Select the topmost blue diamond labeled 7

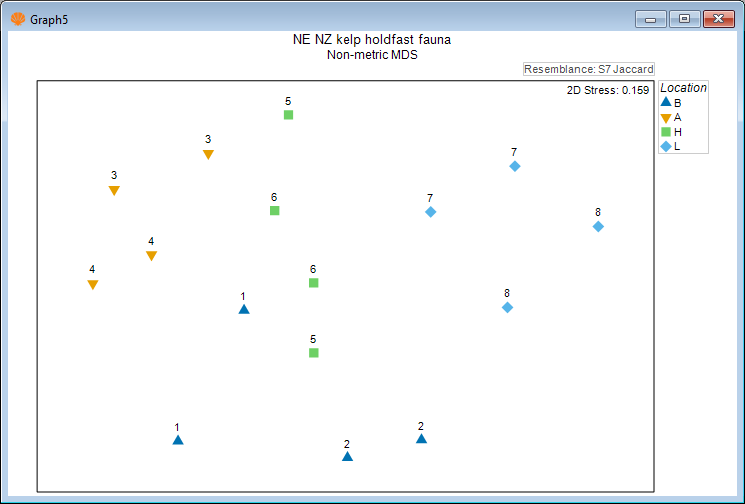point(515,166)
